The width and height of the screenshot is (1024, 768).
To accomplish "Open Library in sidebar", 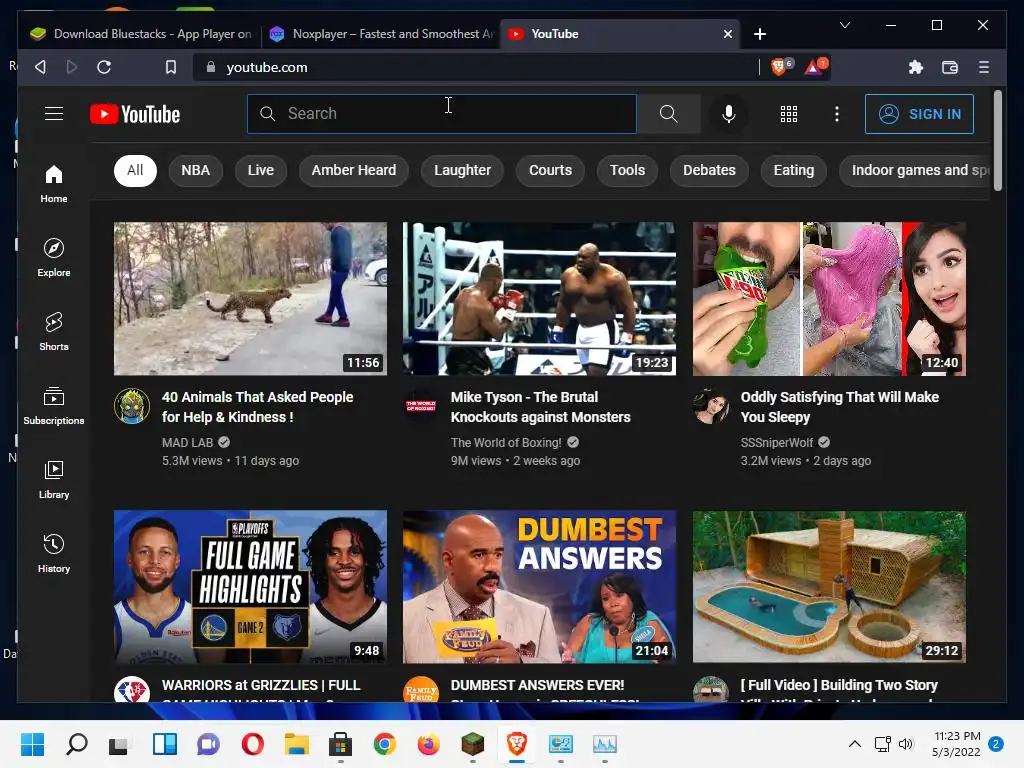I will pos(54,479).
